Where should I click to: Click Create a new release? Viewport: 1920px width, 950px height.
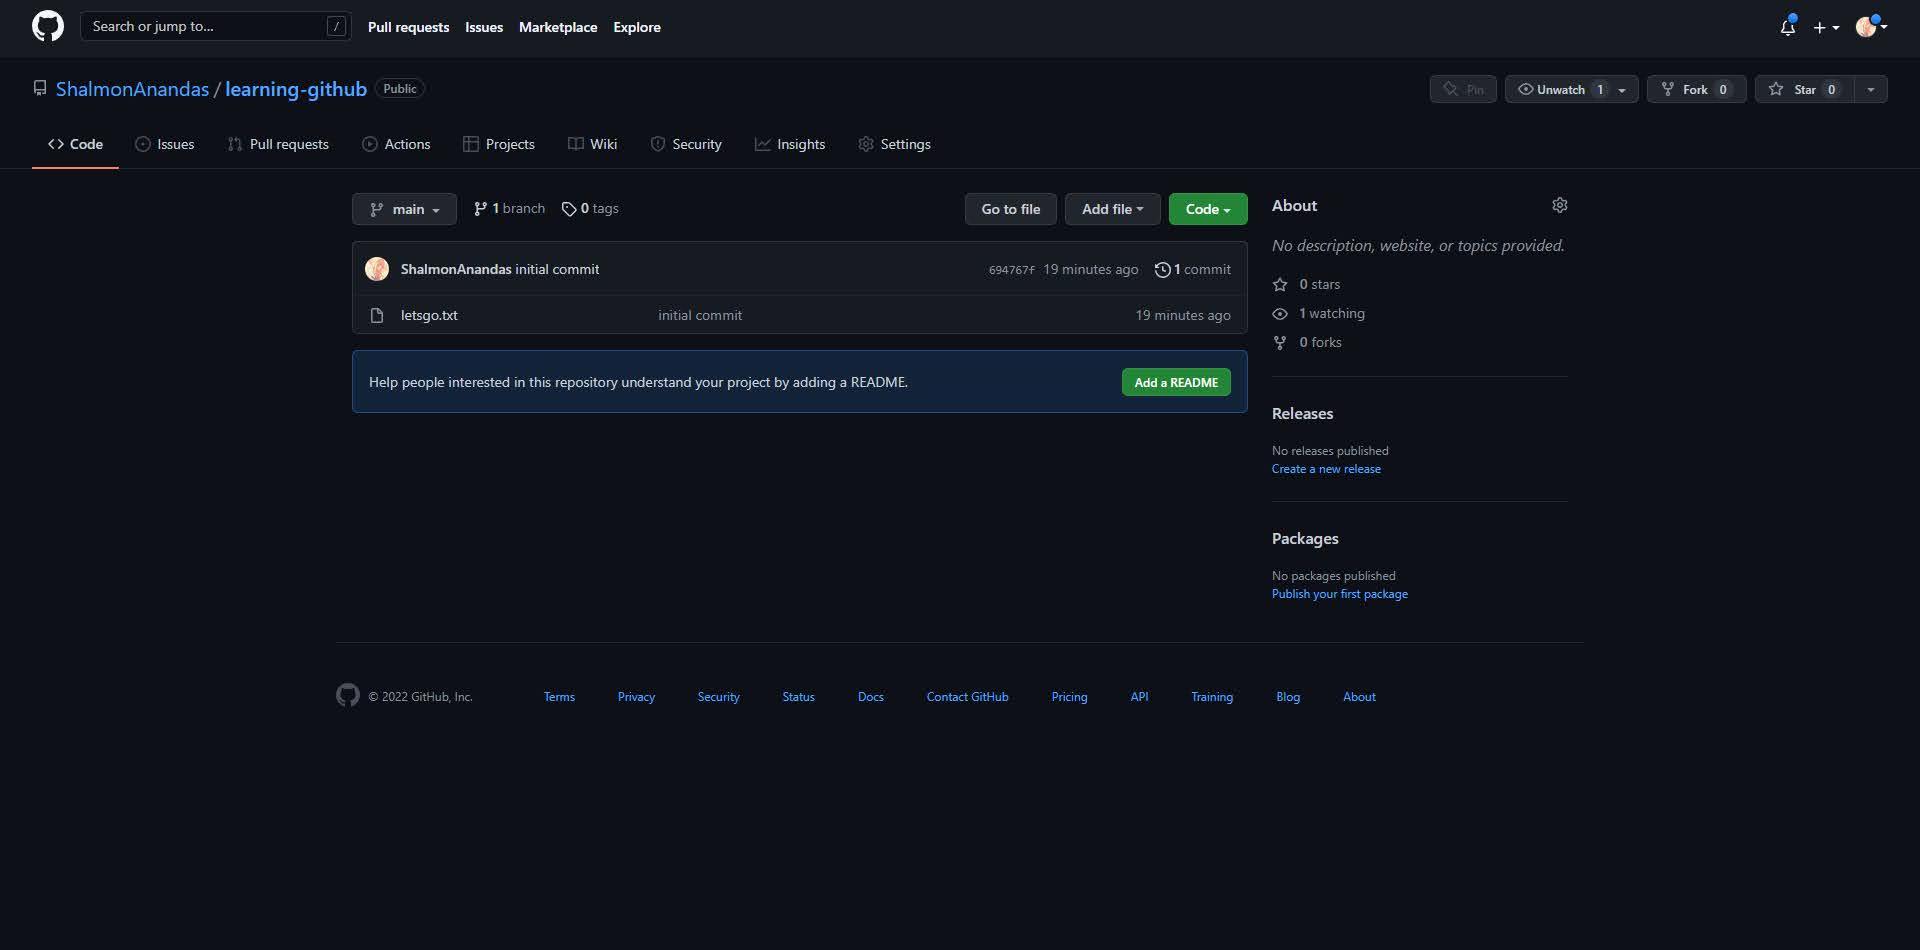tap(1326, 469)
